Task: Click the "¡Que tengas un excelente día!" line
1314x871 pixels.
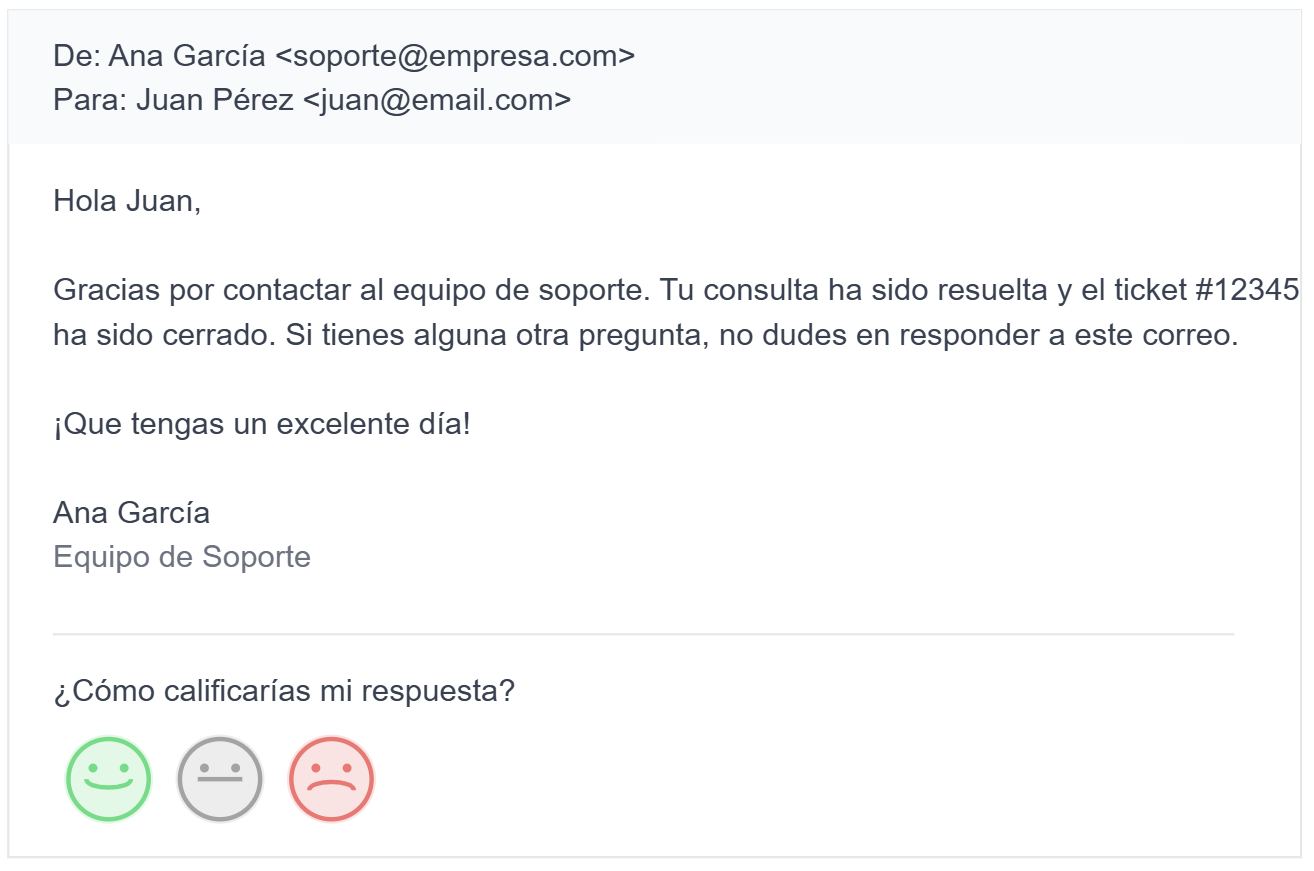Action: [x=261, y=424]
